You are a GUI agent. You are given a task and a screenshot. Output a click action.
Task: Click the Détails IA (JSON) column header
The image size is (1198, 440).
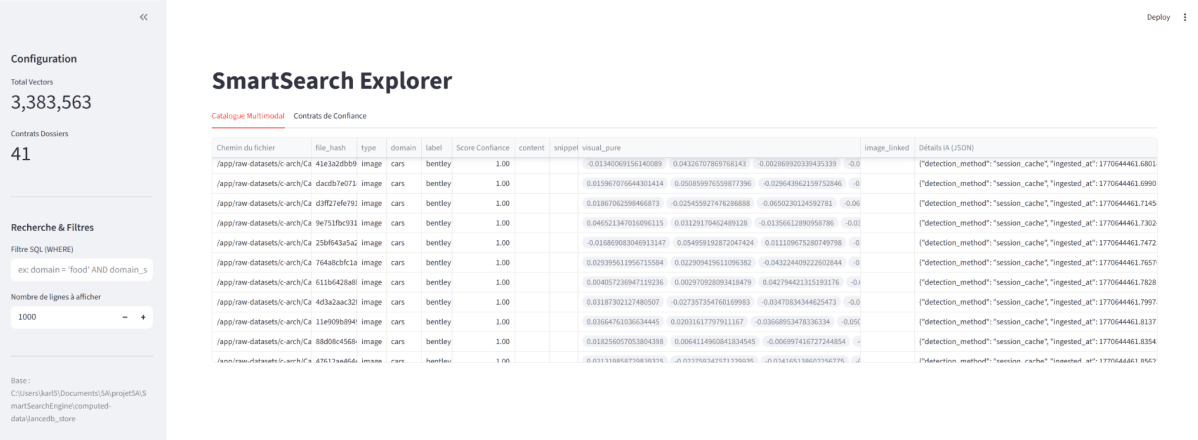point(1035,147)
